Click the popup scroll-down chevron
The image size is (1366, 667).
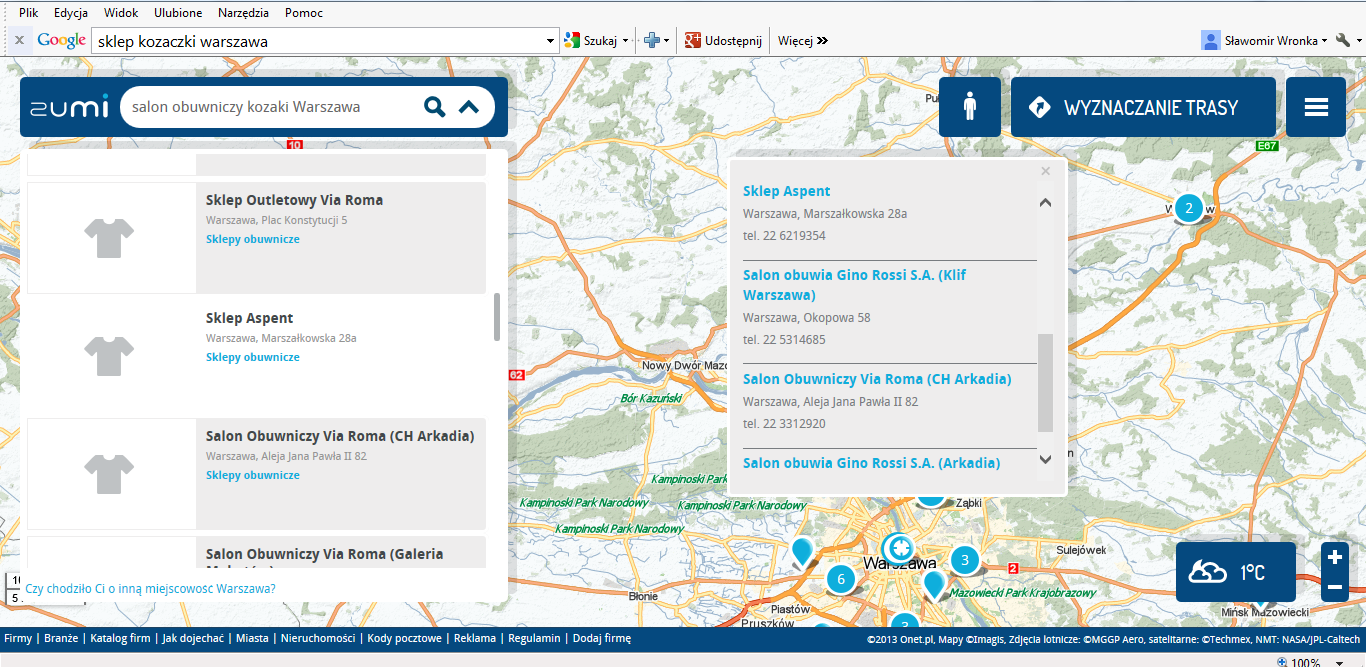[x=1046, y=459]
